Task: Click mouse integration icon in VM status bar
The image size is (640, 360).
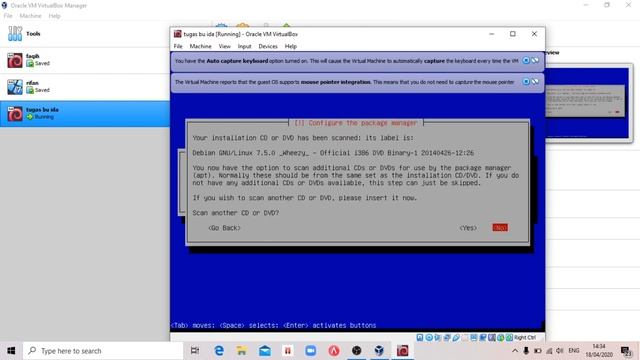Action: [x=500, y=338]
